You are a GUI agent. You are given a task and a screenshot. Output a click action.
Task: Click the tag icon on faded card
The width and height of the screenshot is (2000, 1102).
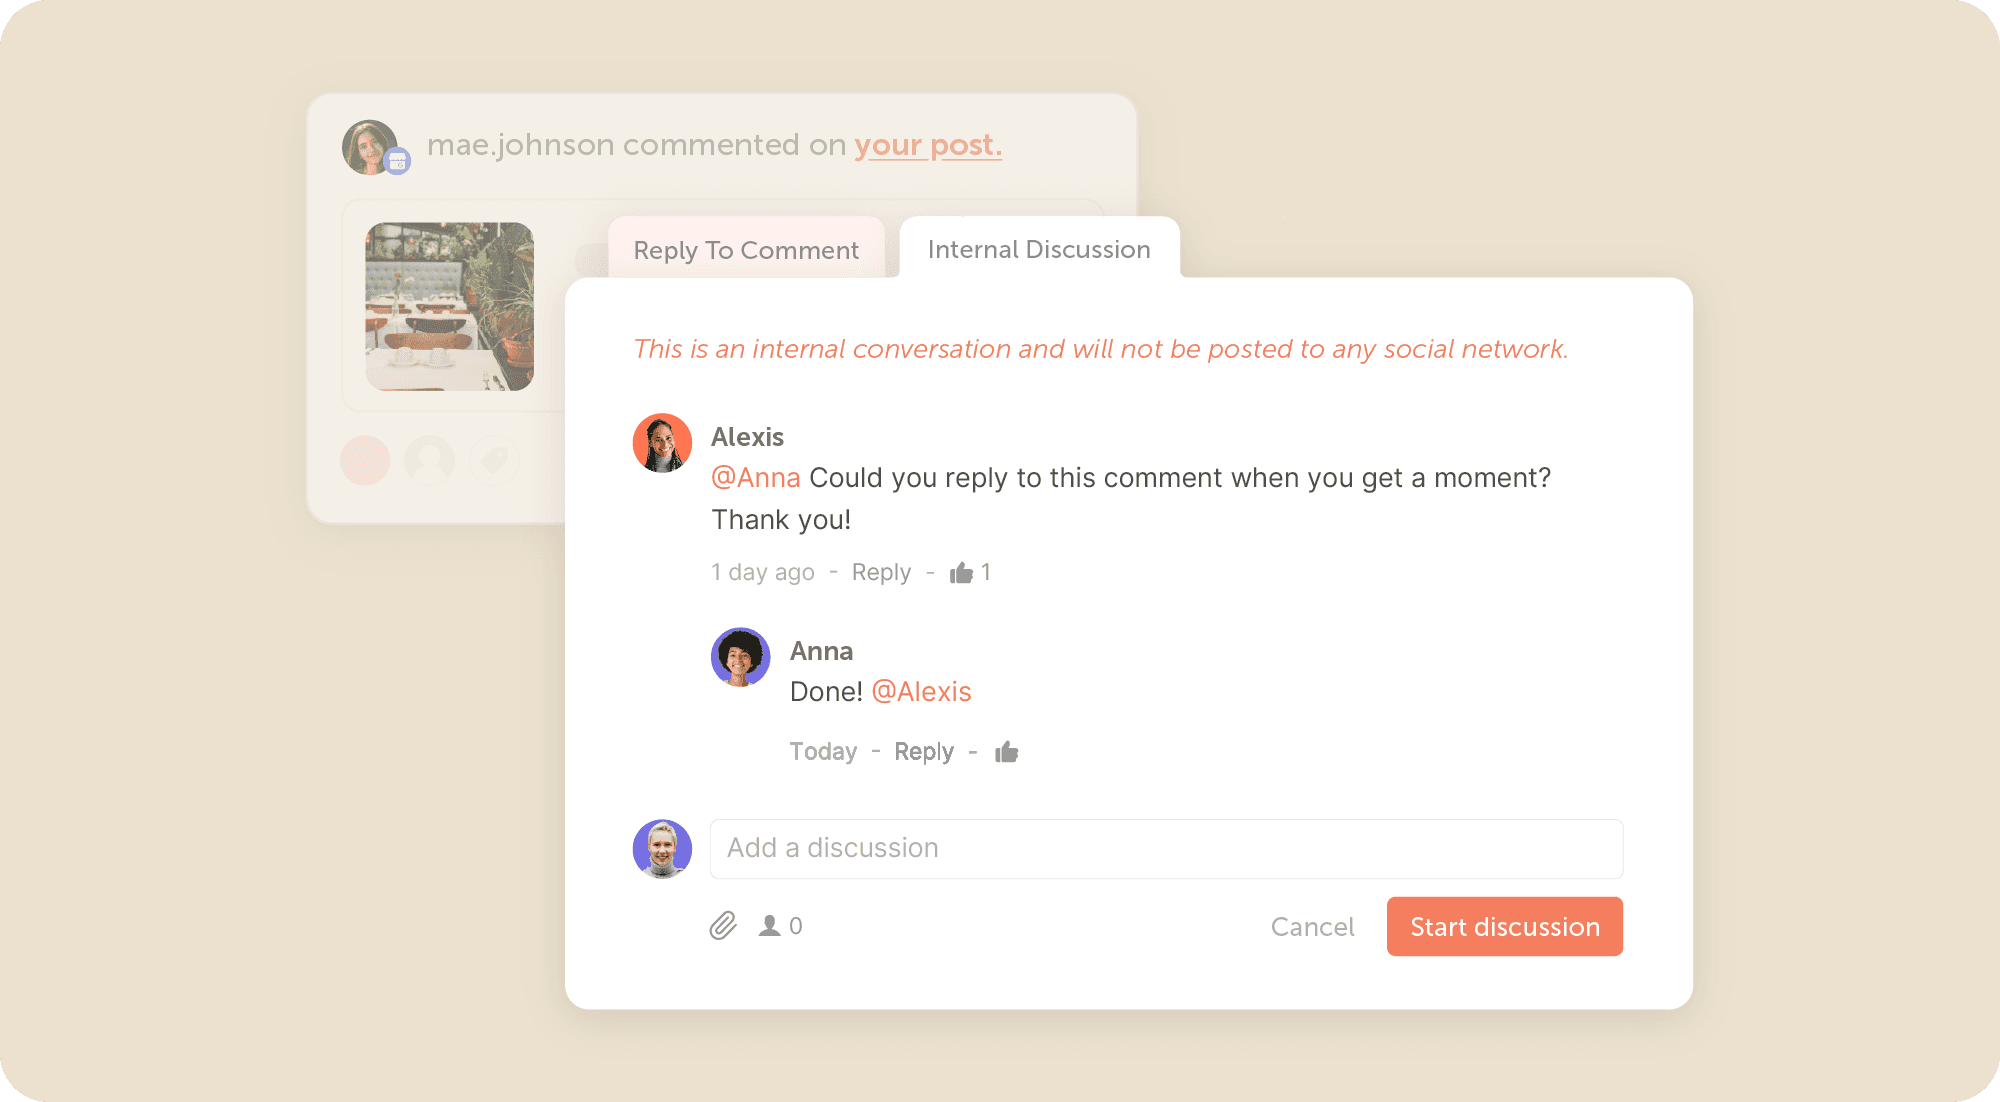coord(494,460)
